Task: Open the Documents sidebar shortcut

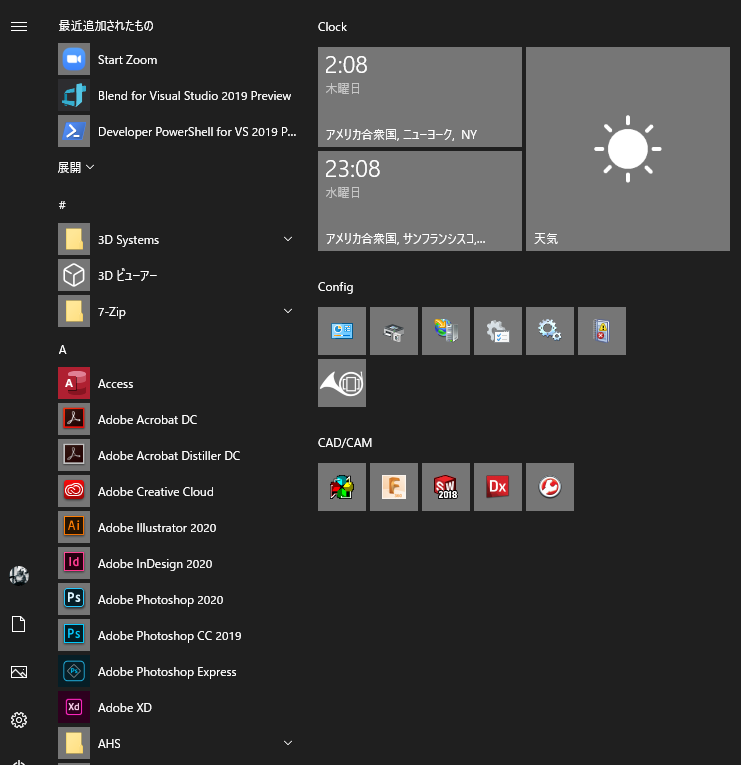Action: 19,624
